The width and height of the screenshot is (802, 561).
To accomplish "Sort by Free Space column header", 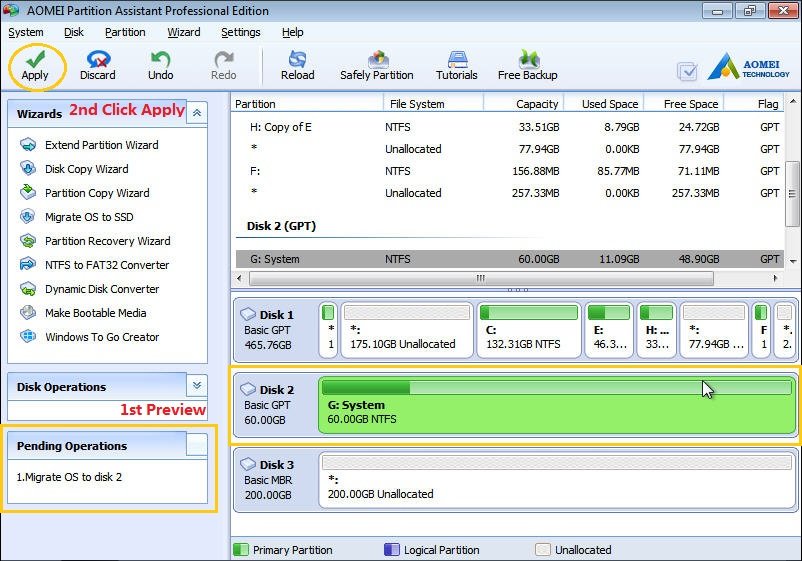I will pyautogui.click(x=684, y=103).
